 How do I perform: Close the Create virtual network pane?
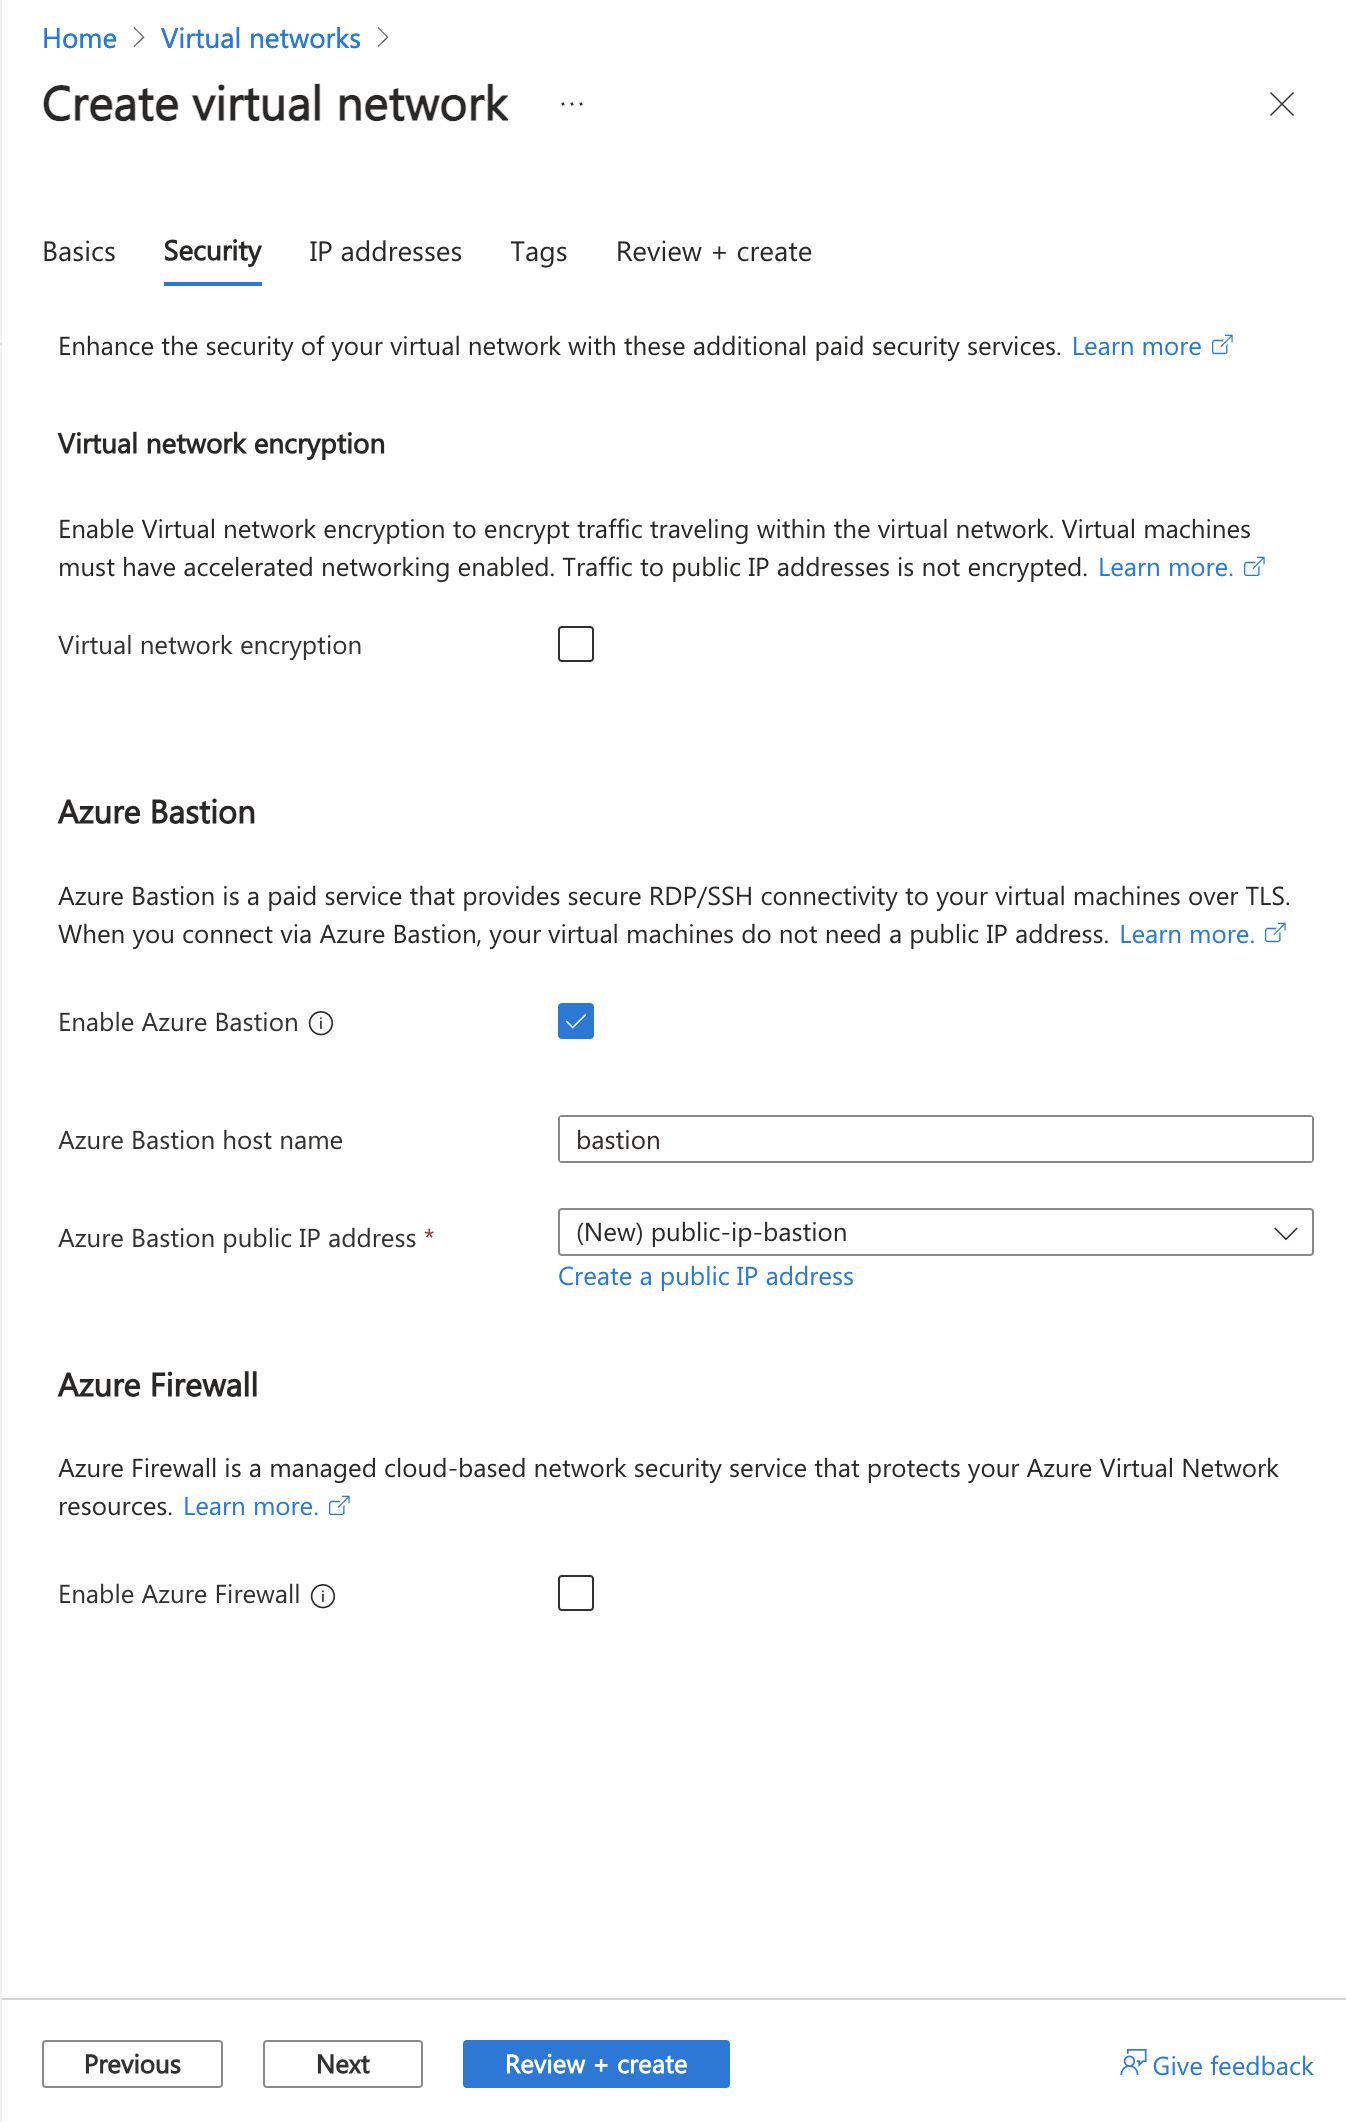[x=1281, y=104]
